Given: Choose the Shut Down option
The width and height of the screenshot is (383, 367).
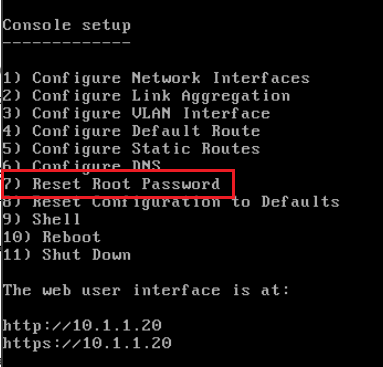Looking at the screenshot, I should click(67, 255).
